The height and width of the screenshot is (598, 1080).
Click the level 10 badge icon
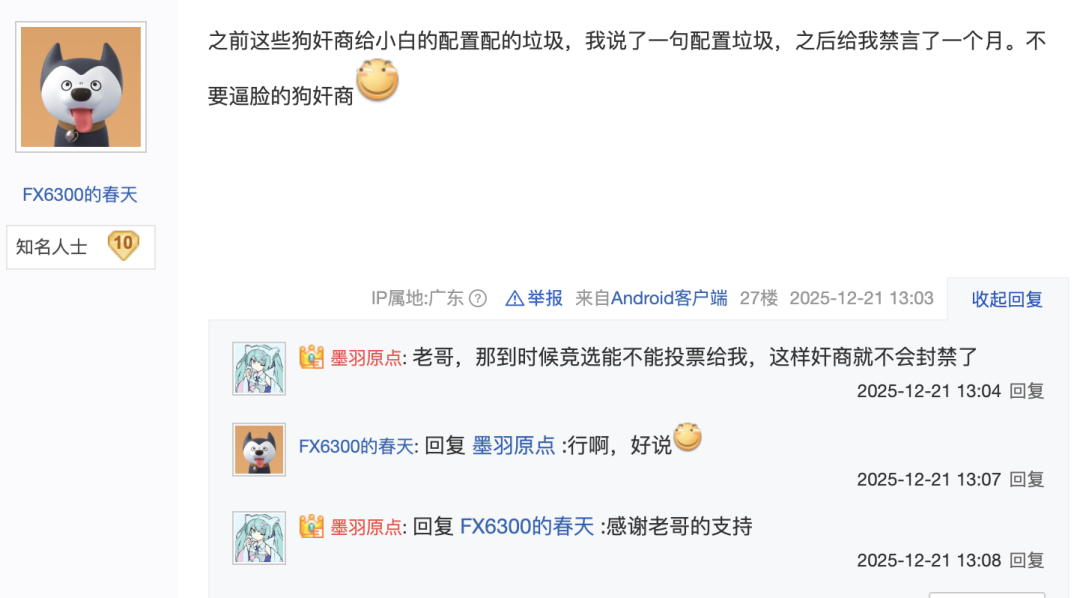click(x=123, y=245)
